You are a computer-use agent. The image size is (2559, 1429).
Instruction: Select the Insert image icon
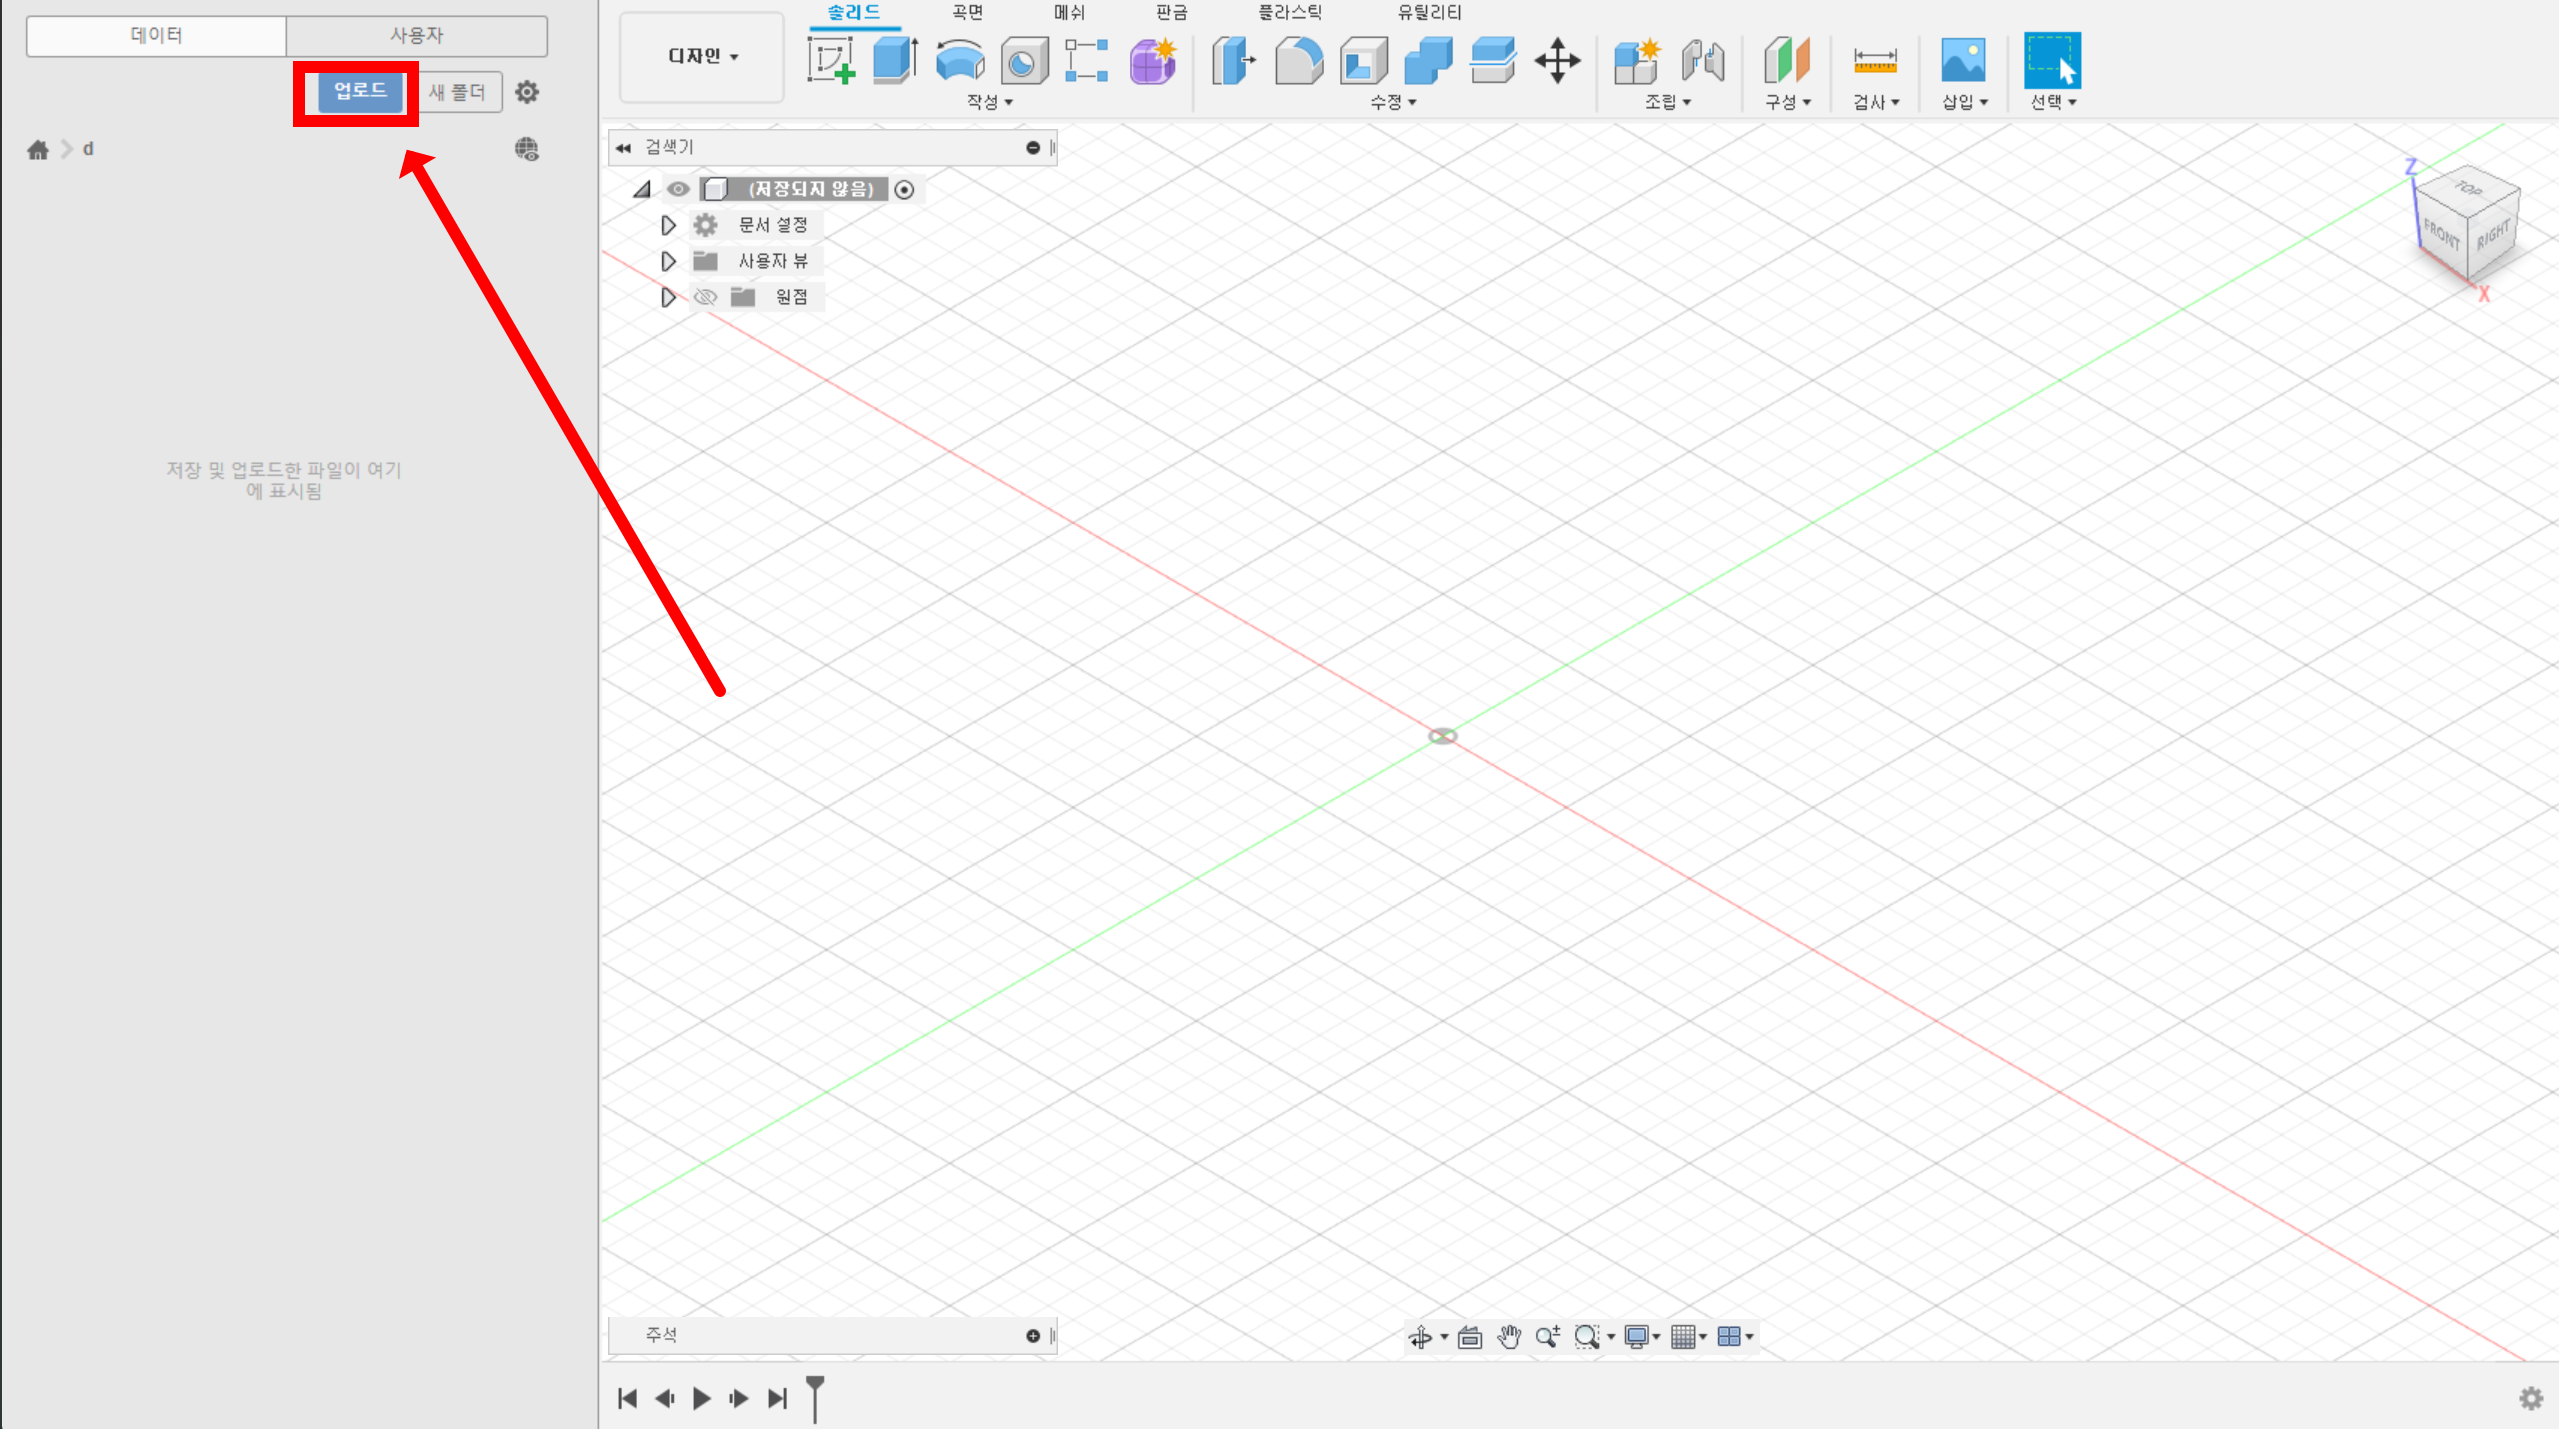1963,60
